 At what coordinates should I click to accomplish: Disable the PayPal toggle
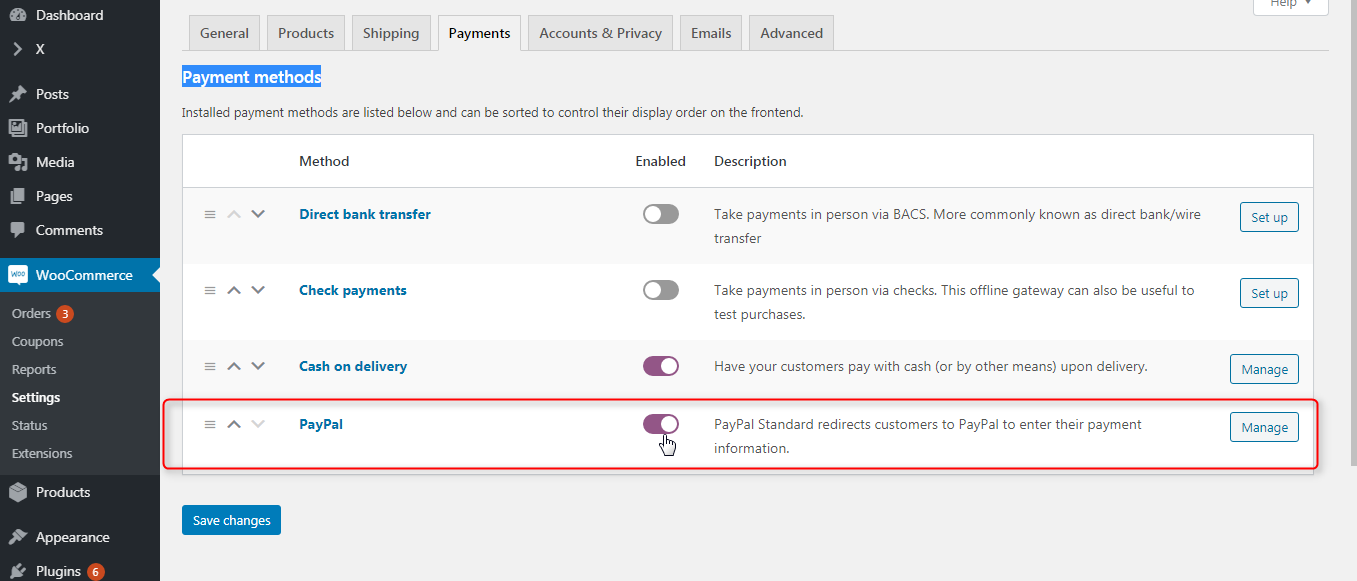pos(661,424)
